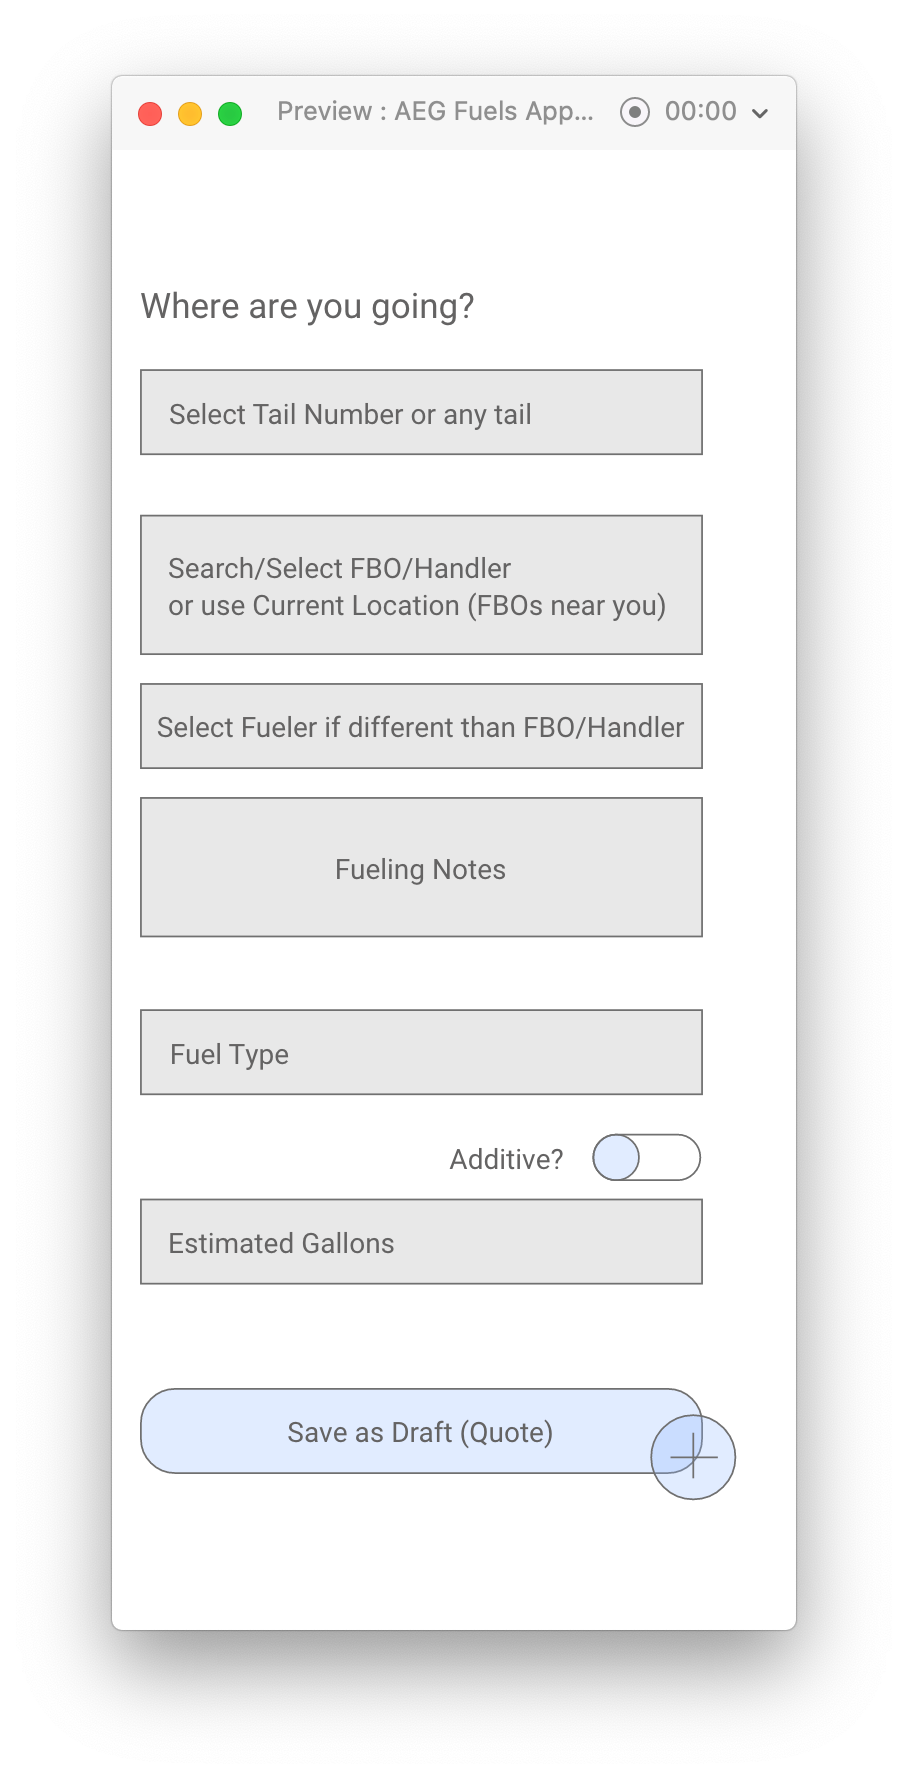Close the preview with red button
This screenshot has width=908, height=1778.
click(x=150, y=114)
